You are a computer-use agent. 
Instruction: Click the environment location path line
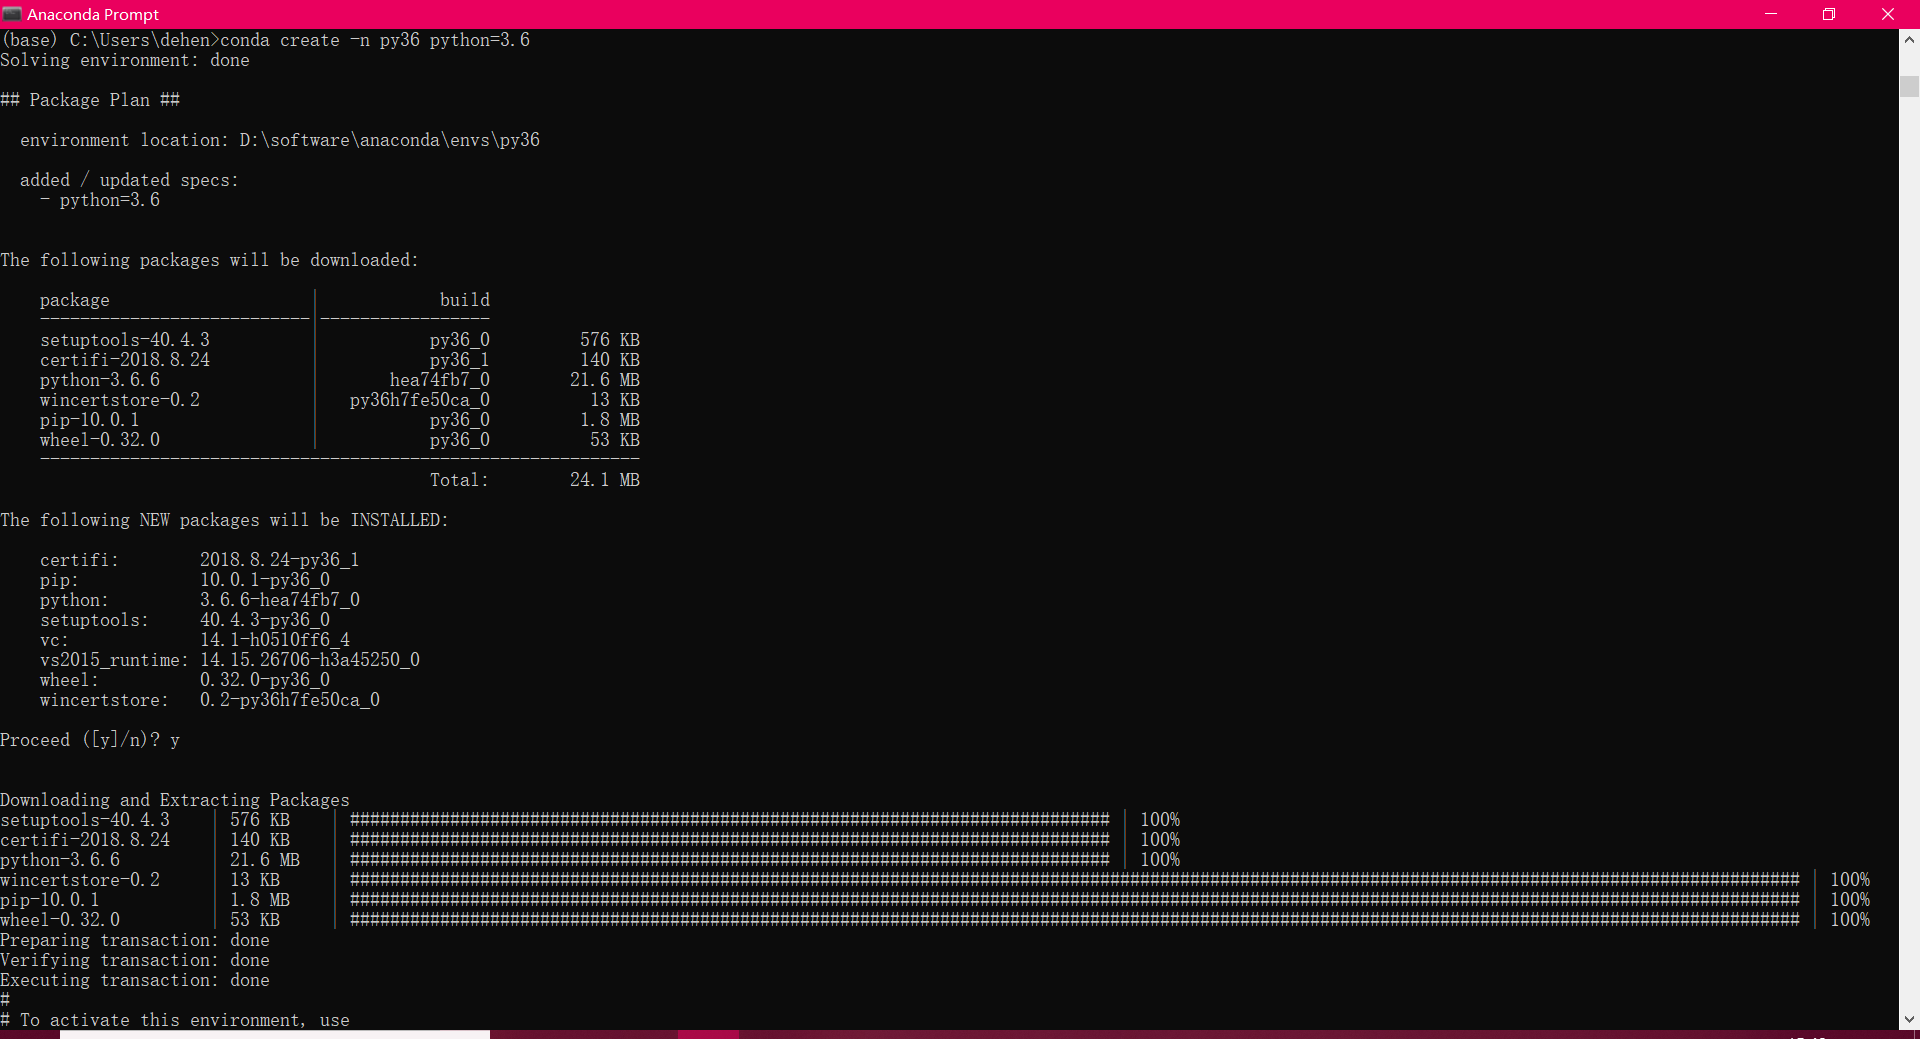[x=280, y=140]
